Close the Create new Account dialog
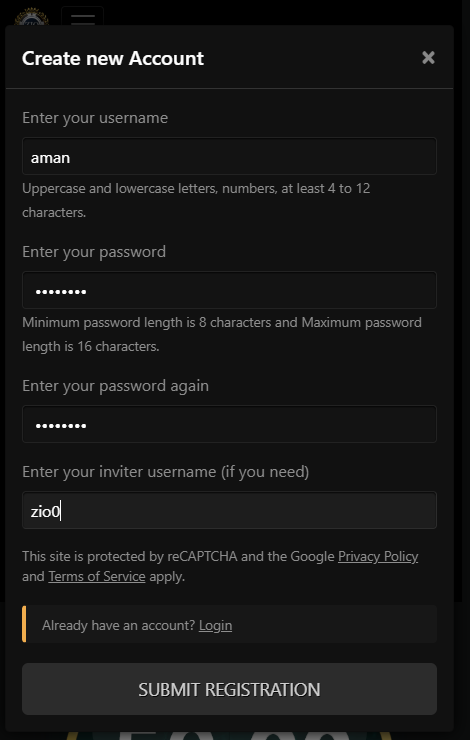The image size is (470, 740). click(x=428, y=58)
